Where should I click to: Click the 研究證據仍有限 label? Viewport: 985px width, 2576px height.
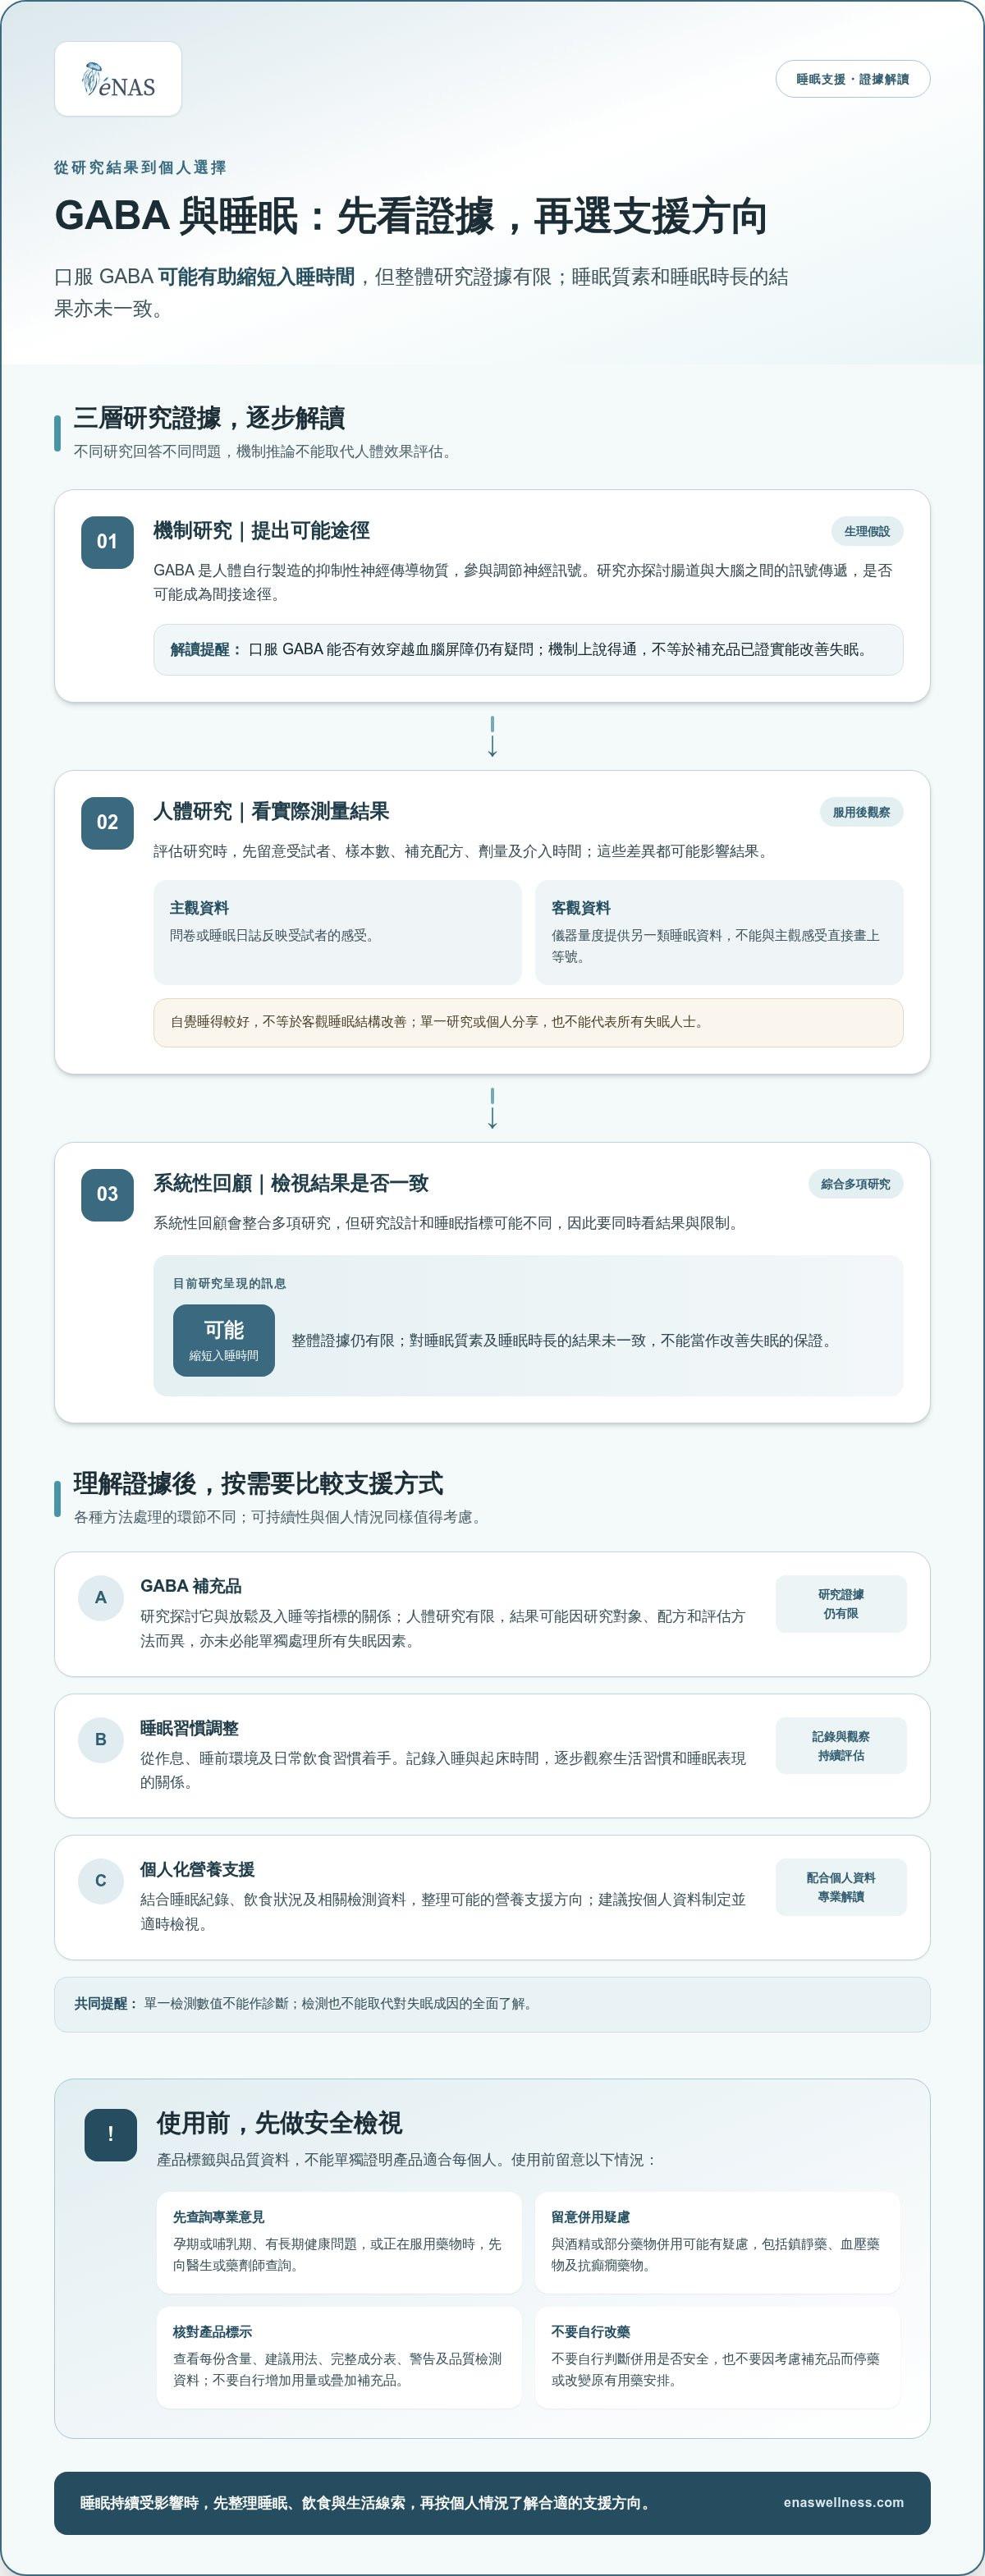pos(841,1604)
